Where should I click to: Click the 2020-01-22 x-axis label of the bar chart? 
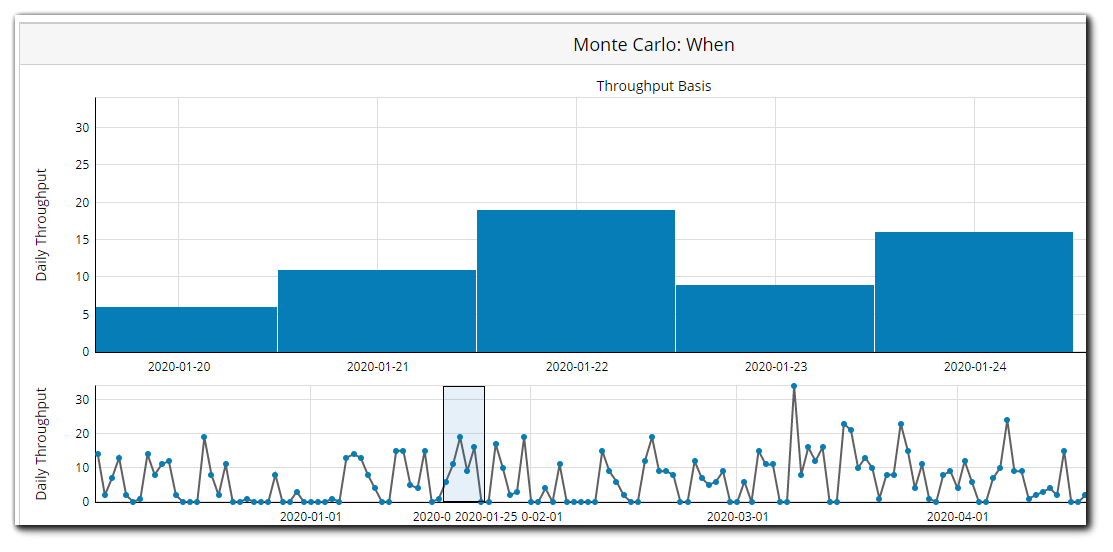576,367
